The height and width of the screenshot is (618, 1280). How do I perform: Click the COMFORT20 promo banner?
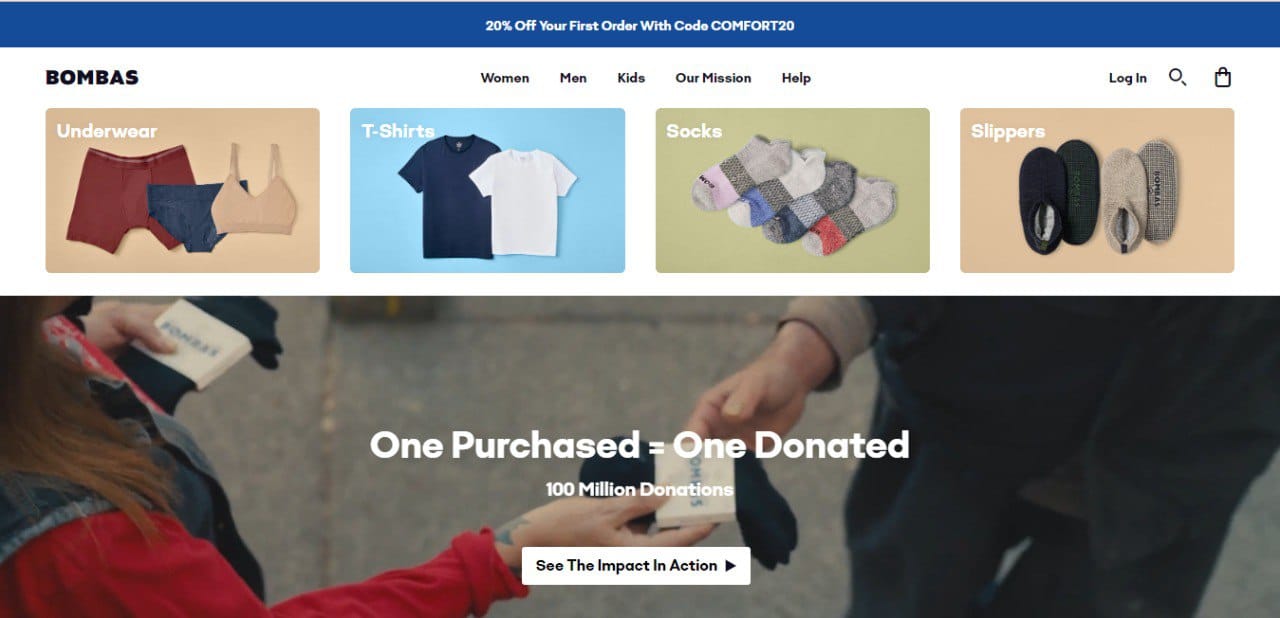point(640,25)
